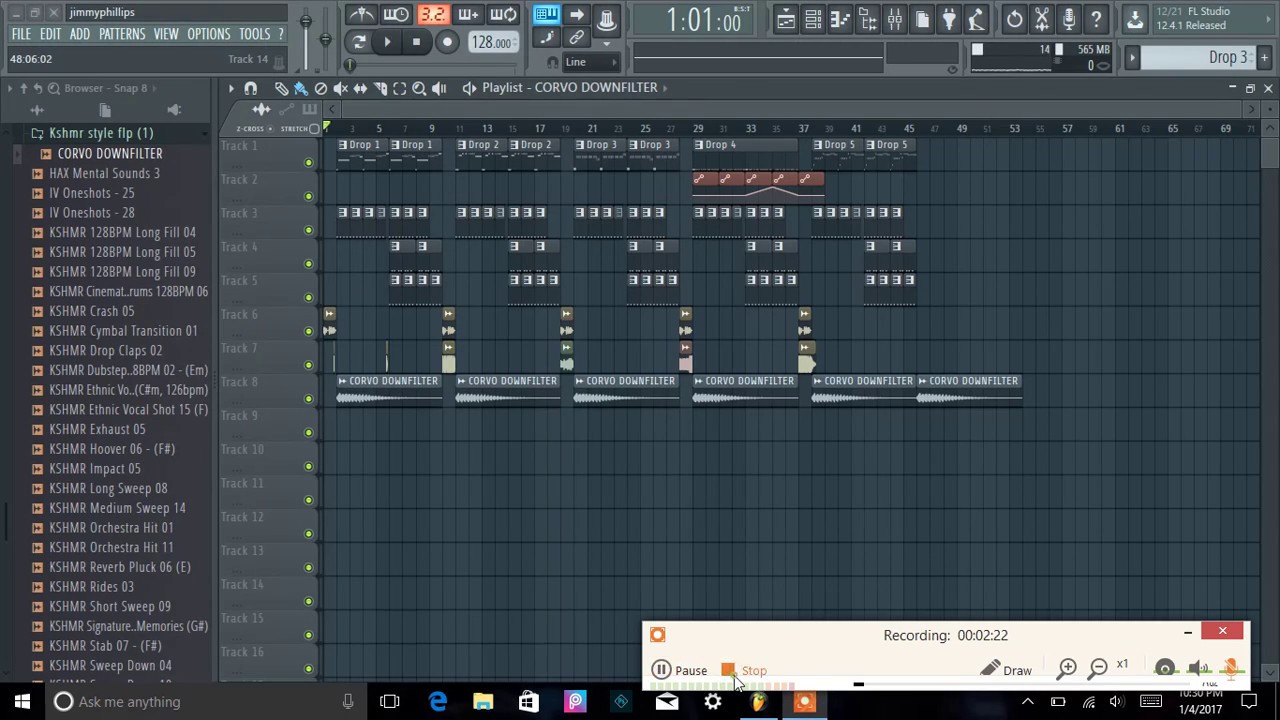Click zoom out magnifier in recorder
1280x720 pixels.
click(1098, 668)
